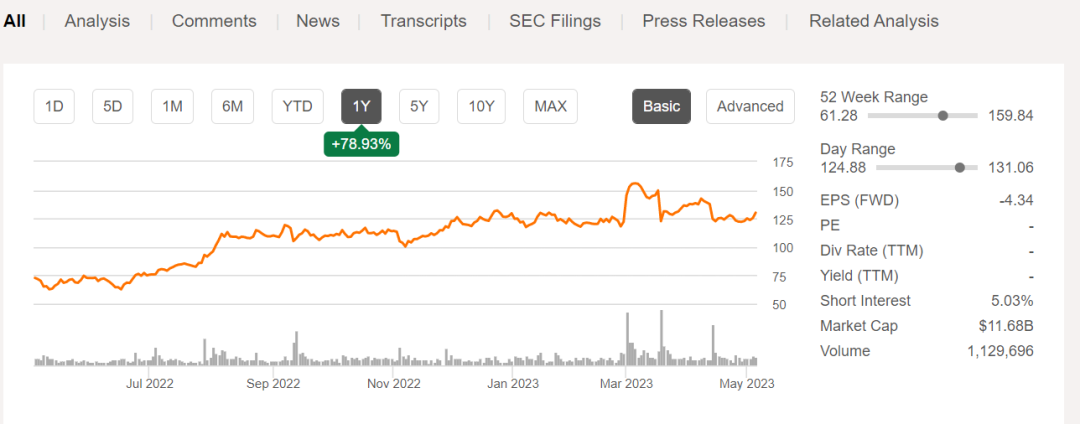Set chart range to 1D
This screenshot has height=424, width=1080.
(54, 106)
